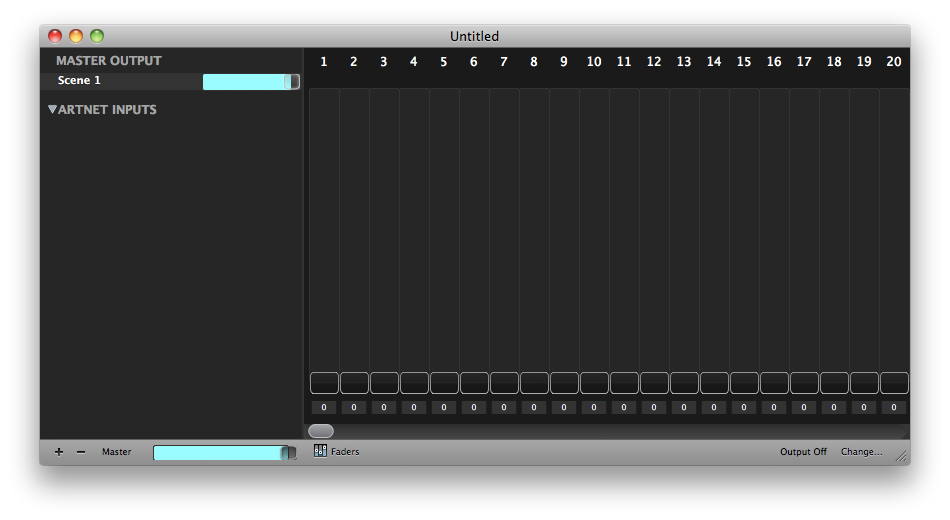Click the Scene 1 level slider

click(250, 82)
